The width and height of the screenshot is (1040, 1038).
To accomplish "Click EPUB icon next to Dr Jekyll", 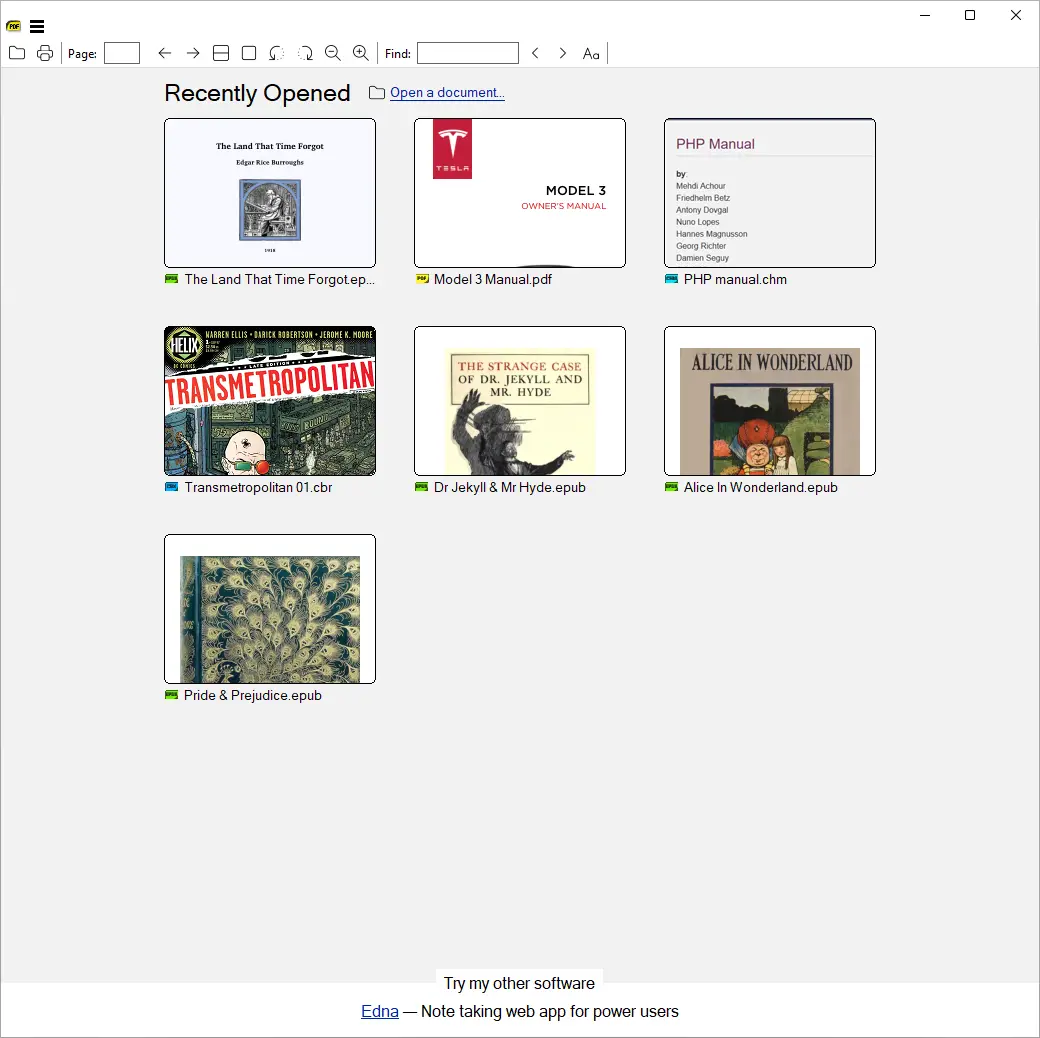I will (x=421, y=487).
